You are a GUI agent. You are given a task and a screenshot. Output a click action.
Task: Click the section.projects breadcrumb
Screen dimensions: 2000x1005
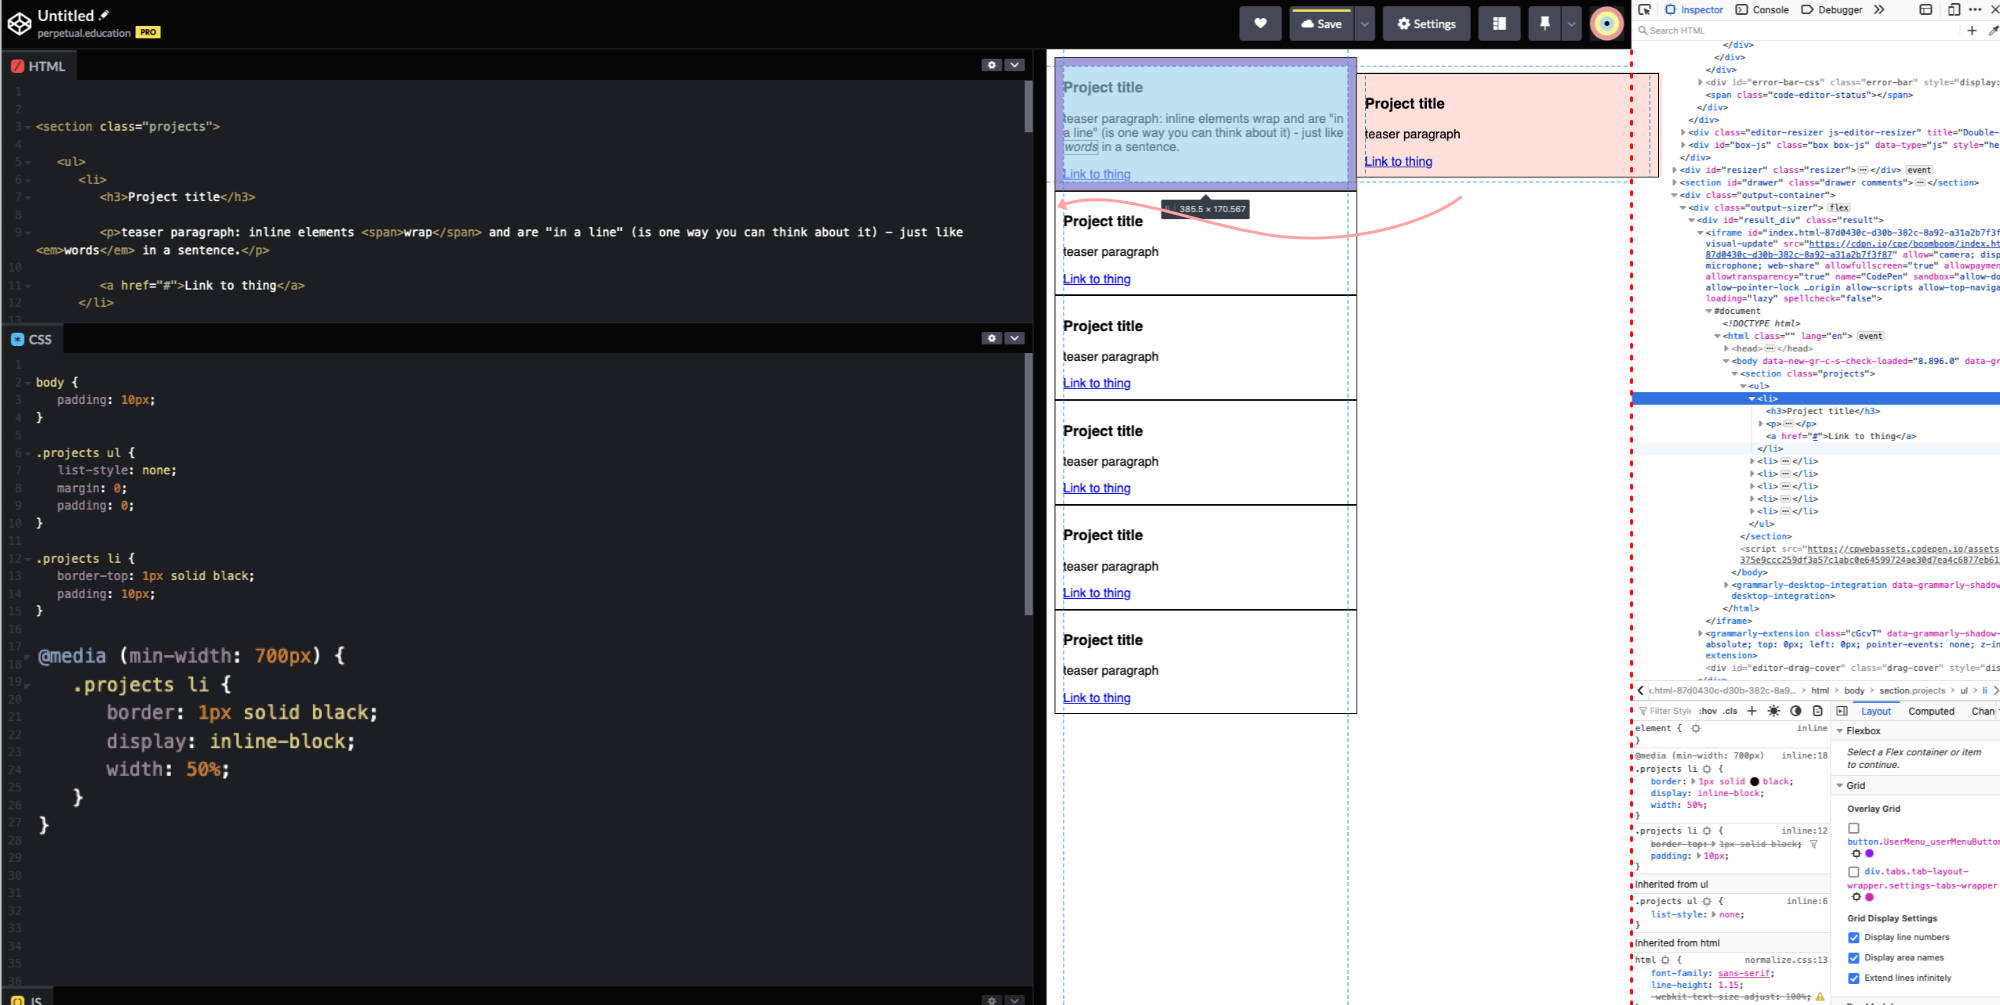coord(1912,691)
